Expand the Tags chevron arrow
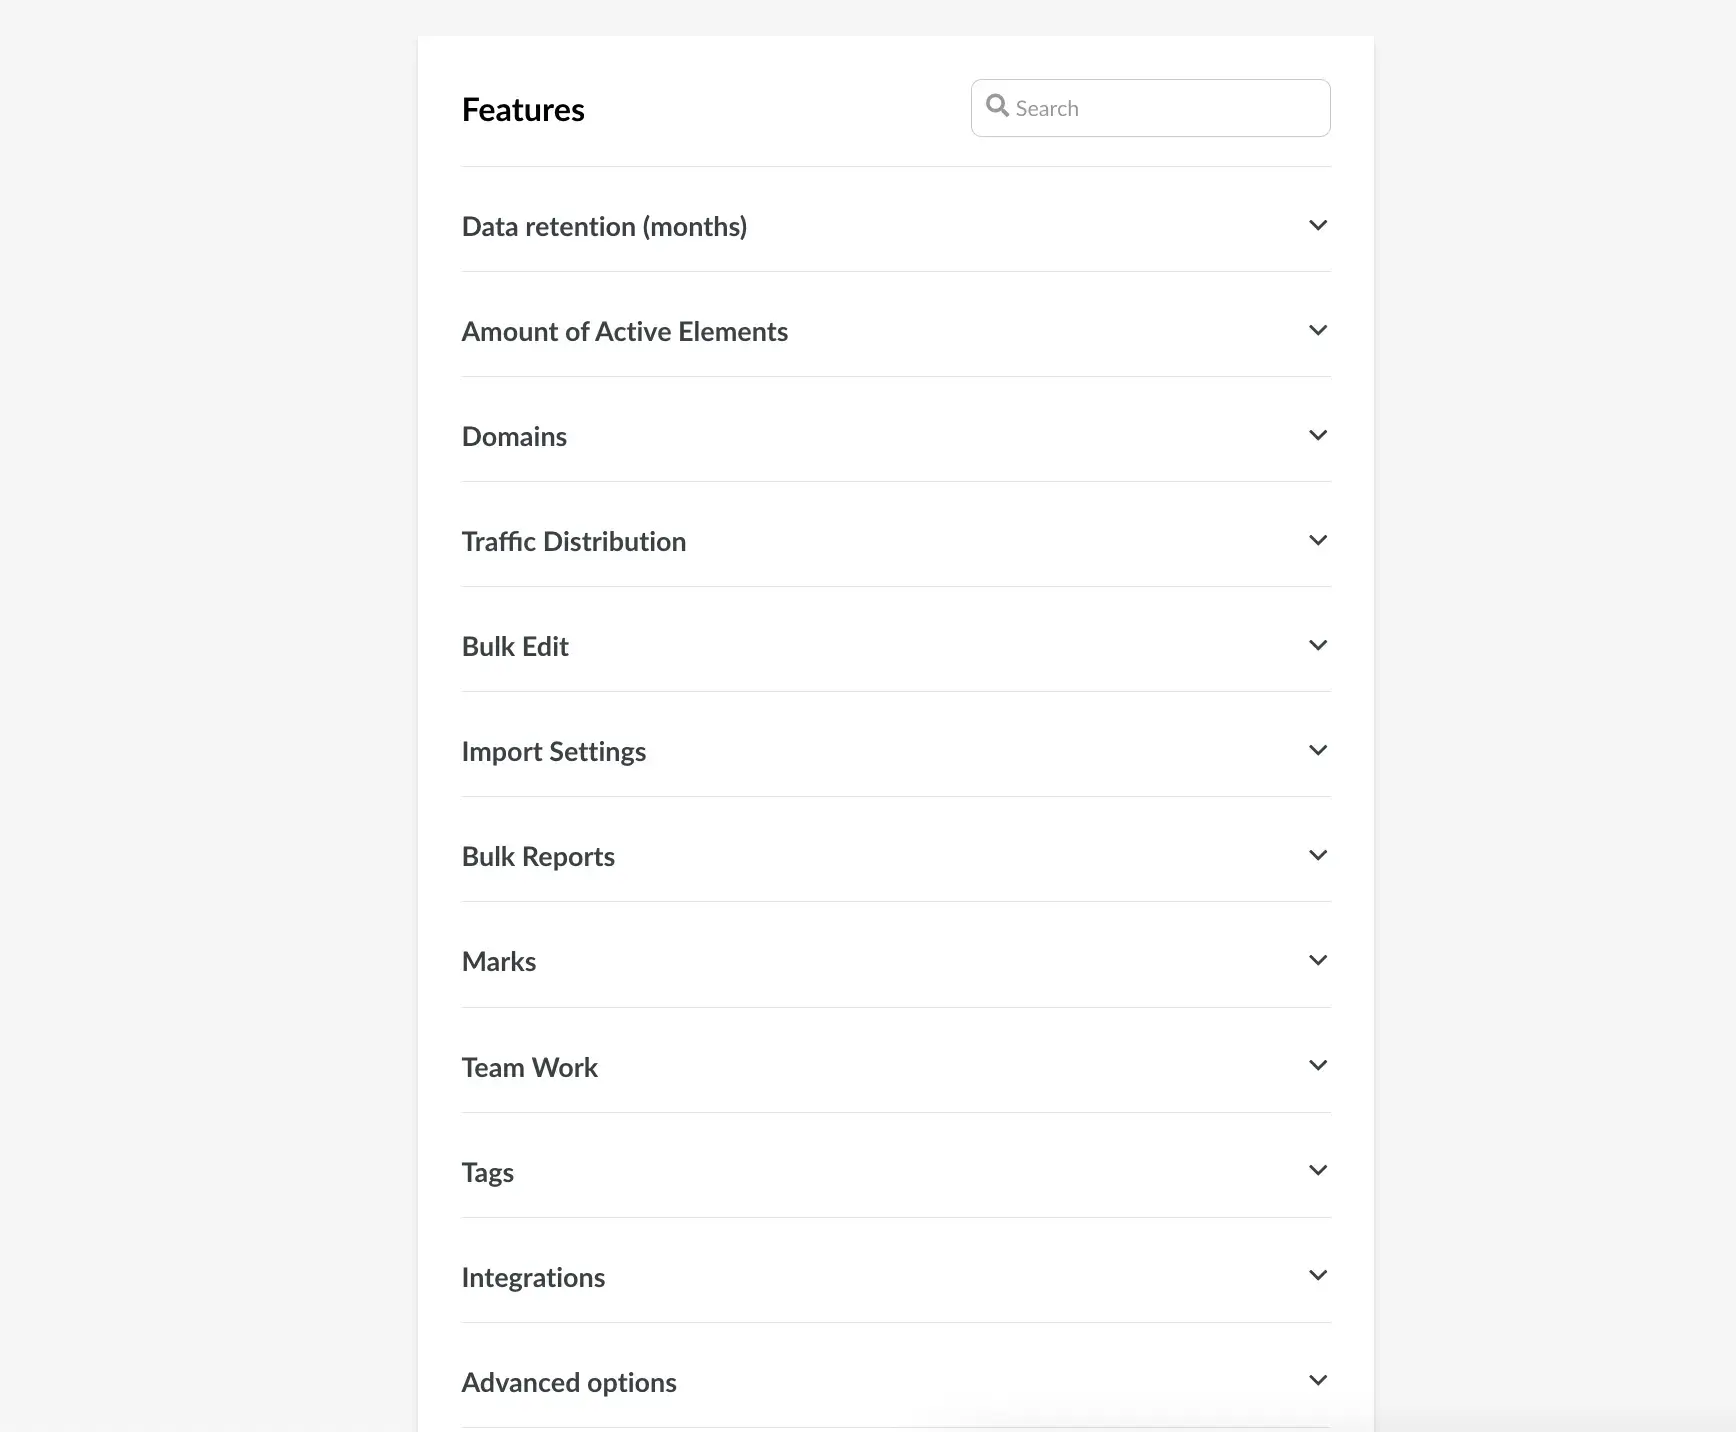The height and width of the screenshot is (1432, 1736). 1318,1171
